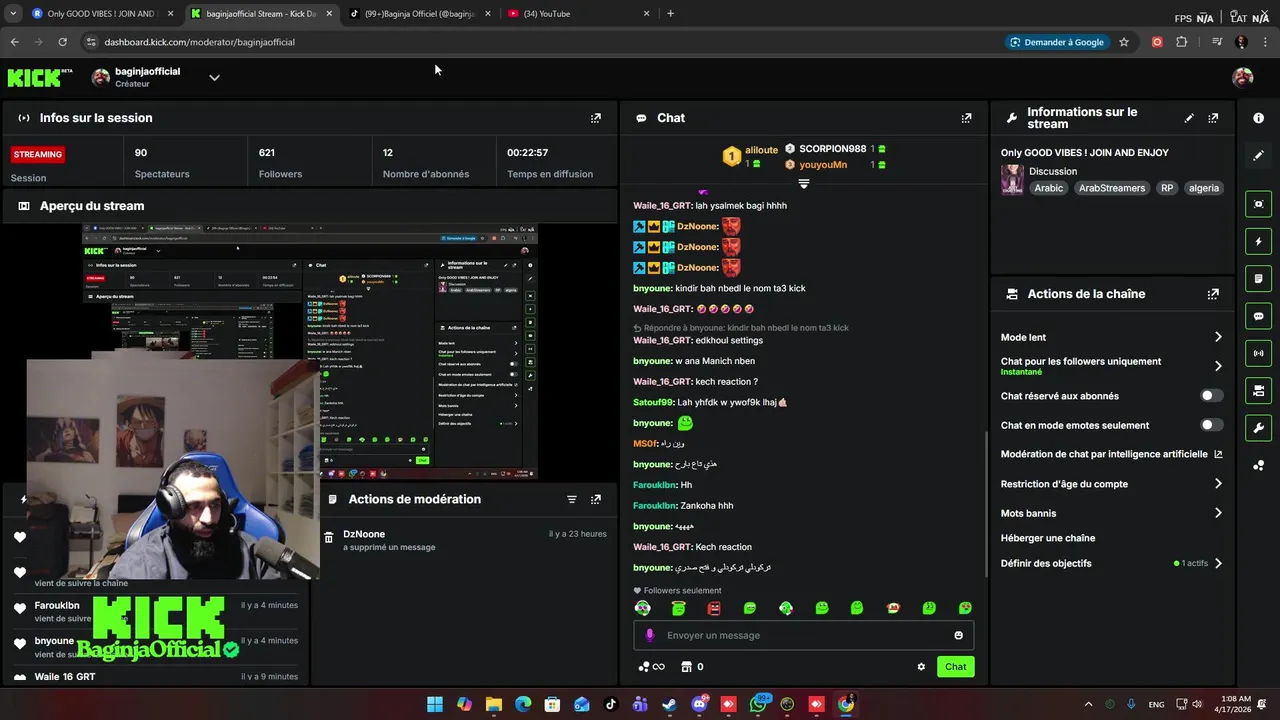This screenshot has width=1280, height=720.
Task: Click the Arabic tag
Action: point(1049,188)
